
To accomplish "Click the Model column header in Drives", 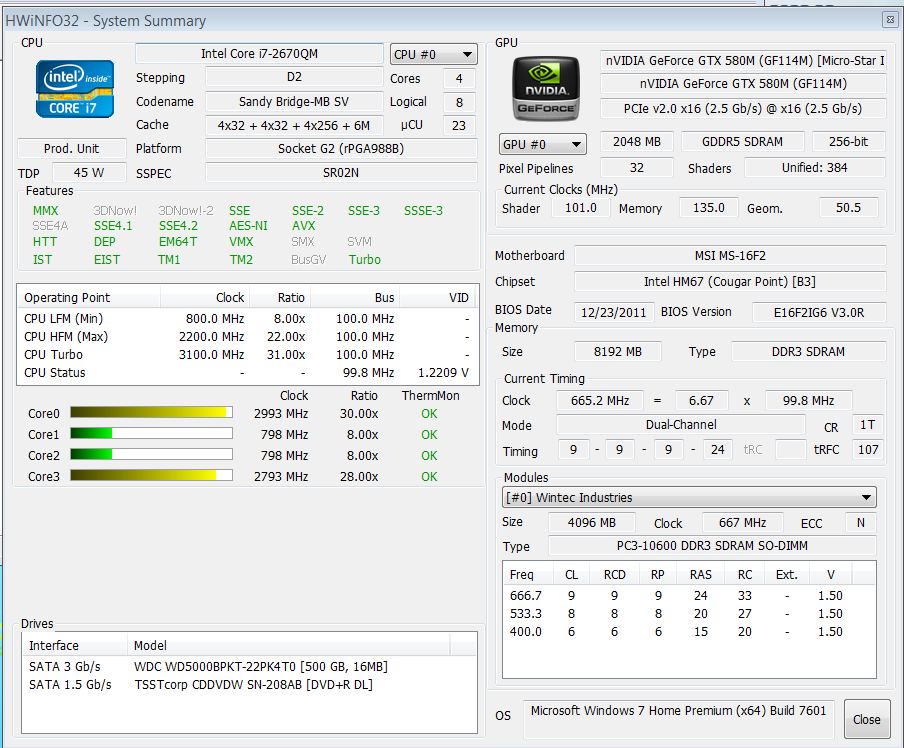I will click(x=288, y=645).
